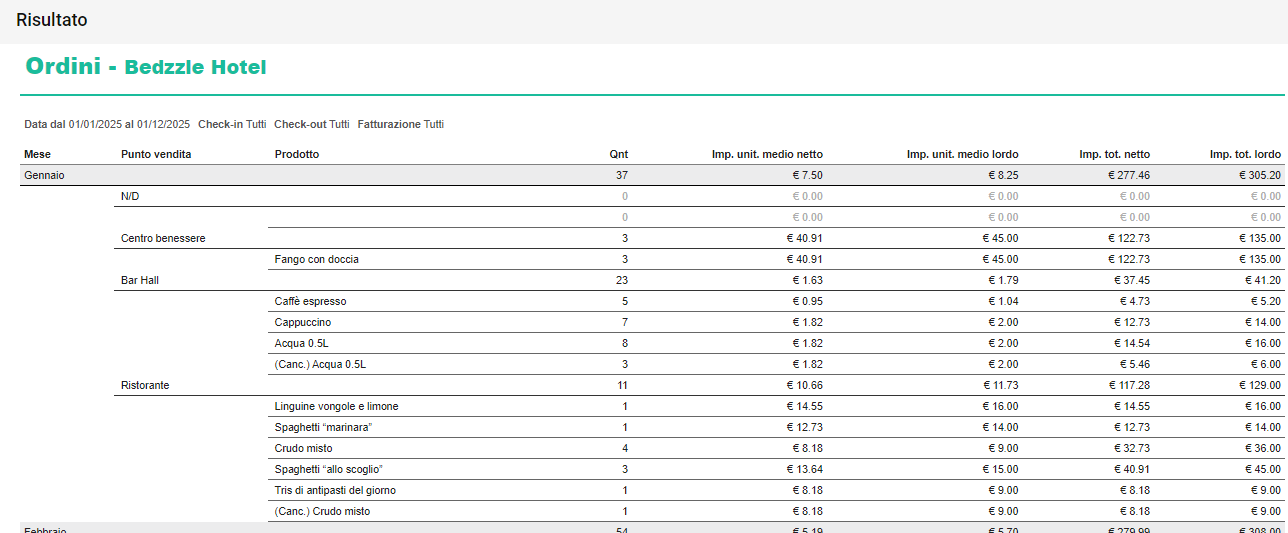Click the 'Imp. tot. netto' column header
The height and width of the screenshot is (533, 1288).
pyautogui.click(x=1114, y=155)
